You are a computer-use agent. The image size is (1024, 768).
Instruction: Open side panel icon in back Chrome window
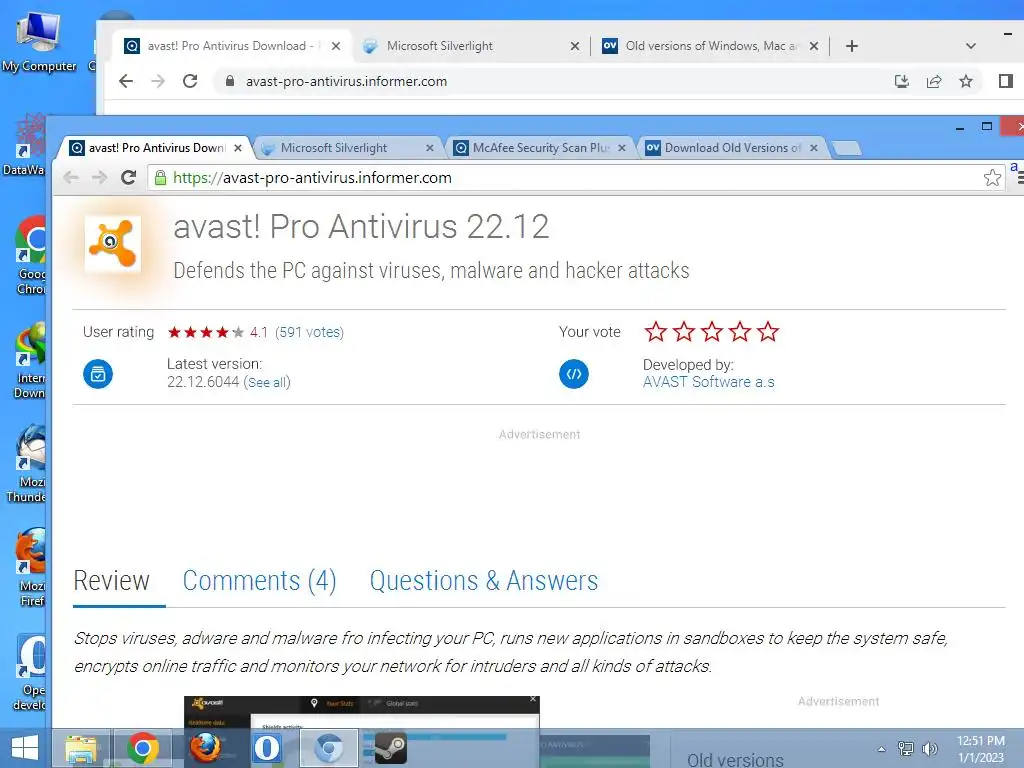pos(1006,81)
